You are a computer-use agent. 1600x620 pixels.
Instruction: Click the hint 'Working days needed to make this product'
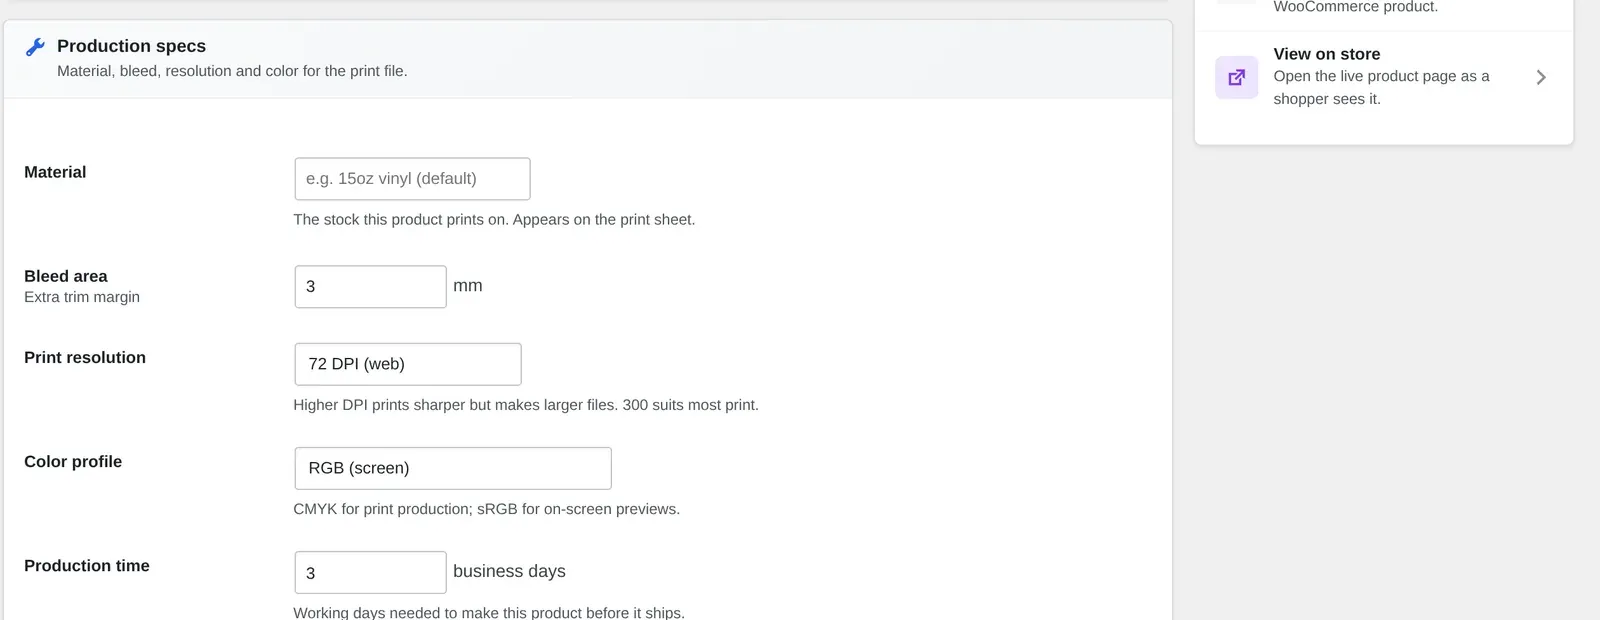pos(489,612)
